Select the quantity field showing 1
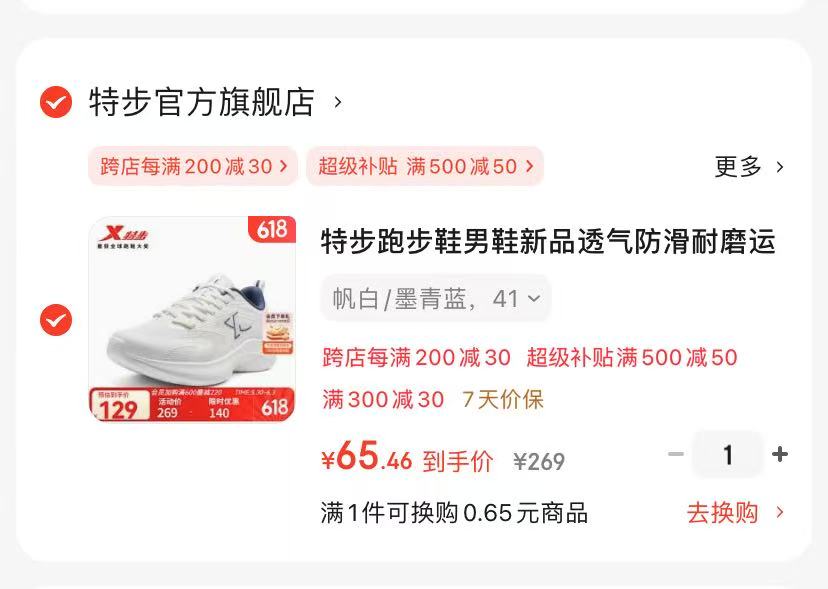Viewport: 828px width, 589px height. [x=728, y=454]
